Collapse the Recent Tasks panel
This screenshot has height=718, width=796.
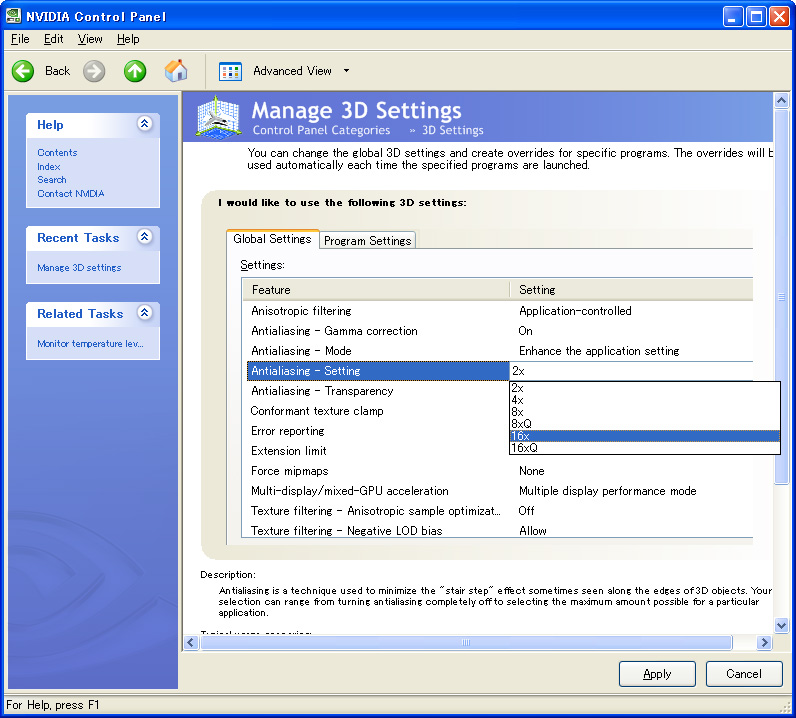tap(144, 237)
